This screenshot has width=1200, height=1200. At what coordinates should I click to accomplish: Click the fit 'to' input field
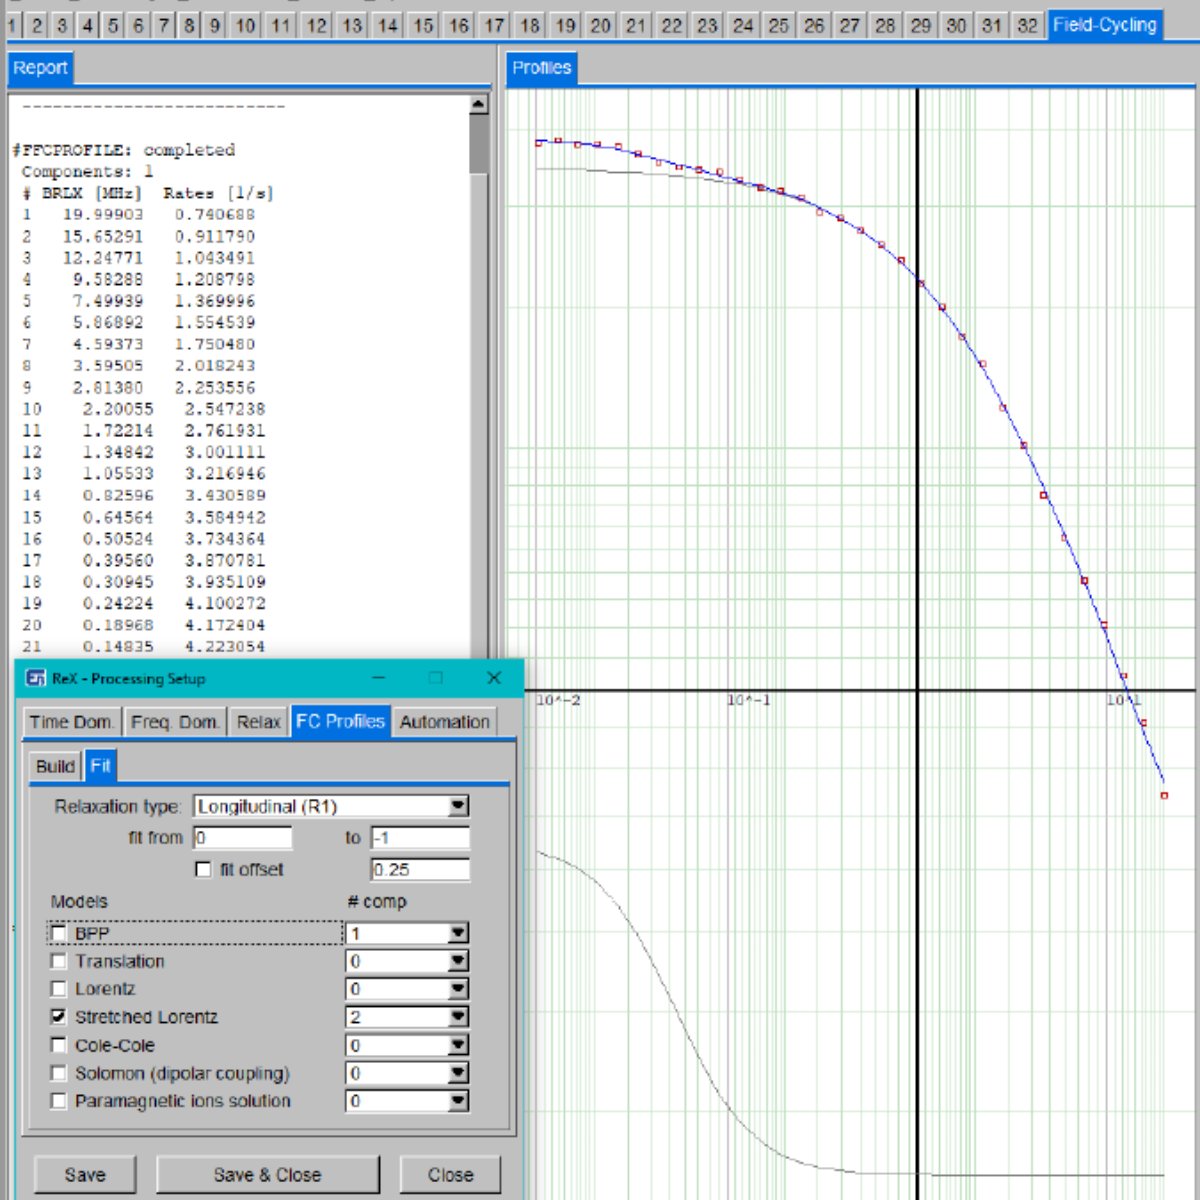click(x=420, y=838)
